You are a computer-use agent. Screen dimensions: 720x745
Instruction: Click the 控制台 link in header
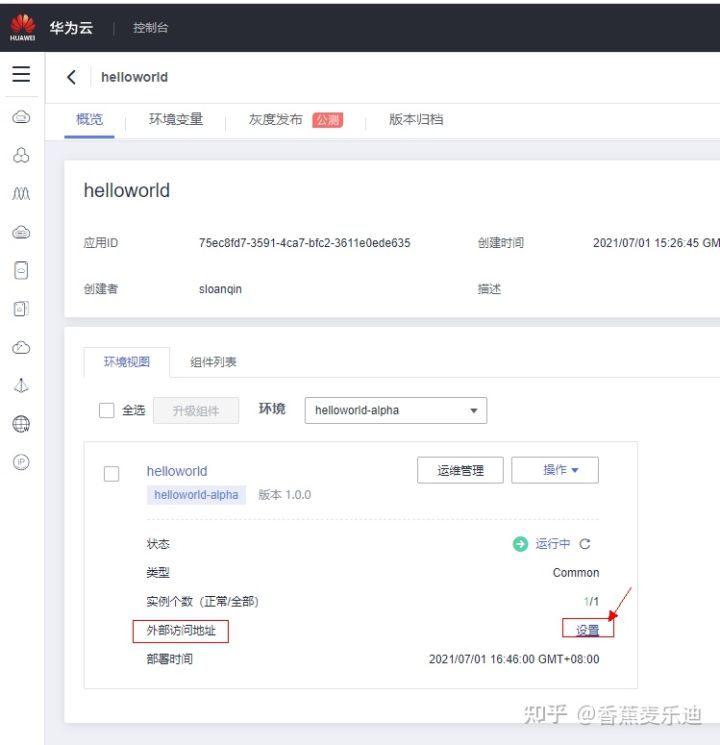tap(150, 28)
